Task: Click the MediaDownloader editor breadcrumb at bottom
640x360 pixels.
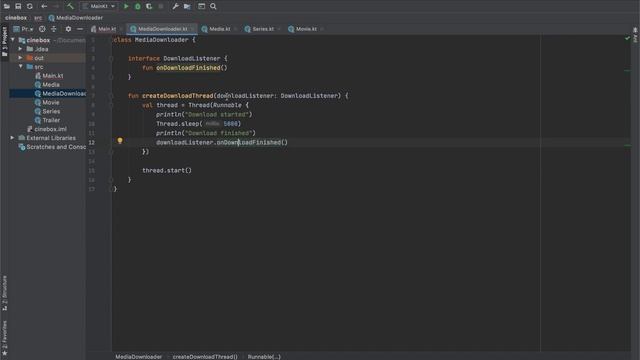Action: (x=138, y=357)
